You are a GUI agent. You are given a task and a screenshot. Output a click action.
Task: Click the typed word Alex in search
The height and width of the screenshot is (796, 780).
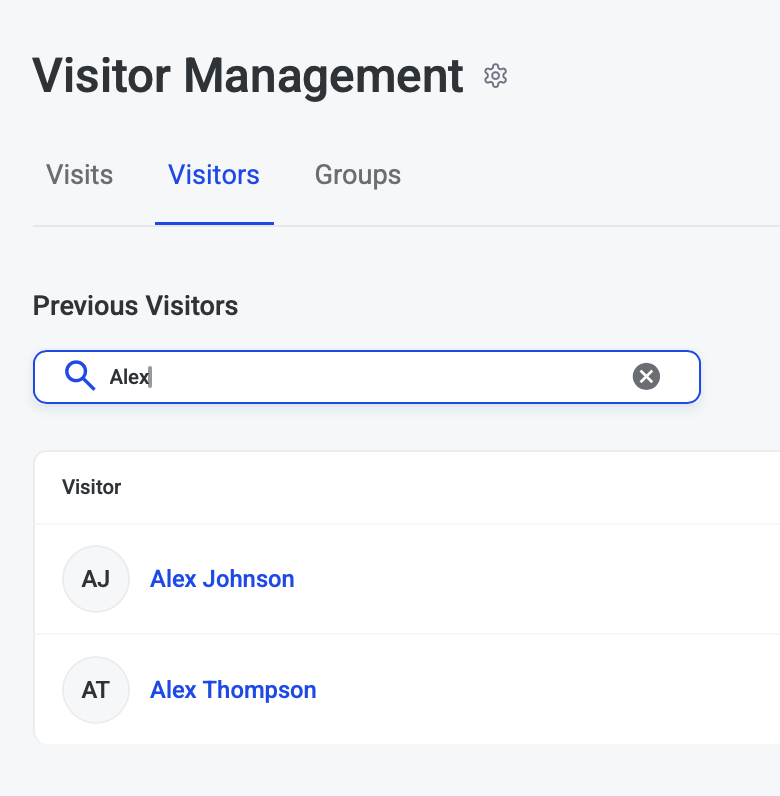tap(128, 377)
